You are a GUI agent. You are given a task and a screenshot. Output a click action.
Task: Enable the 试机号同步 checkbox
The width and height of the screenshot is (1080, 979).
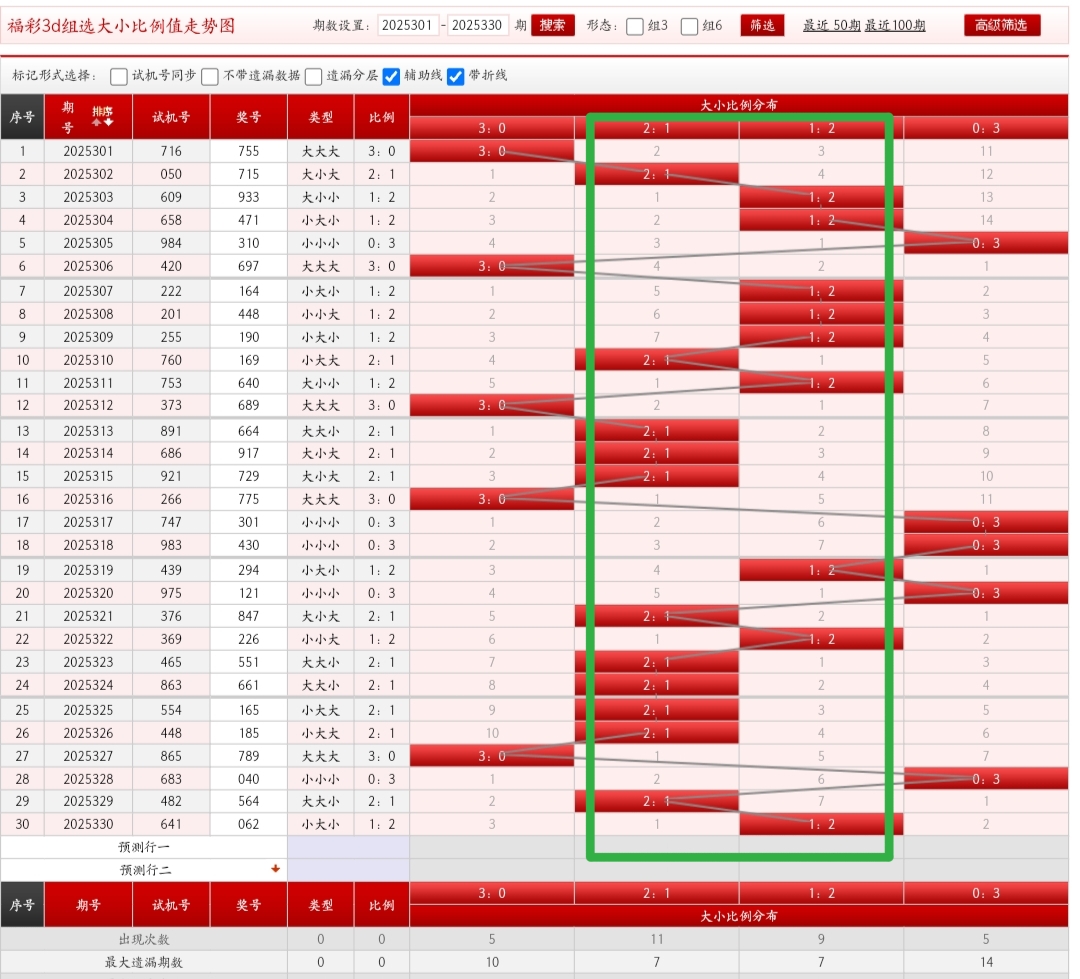click(x=119, y=76)
